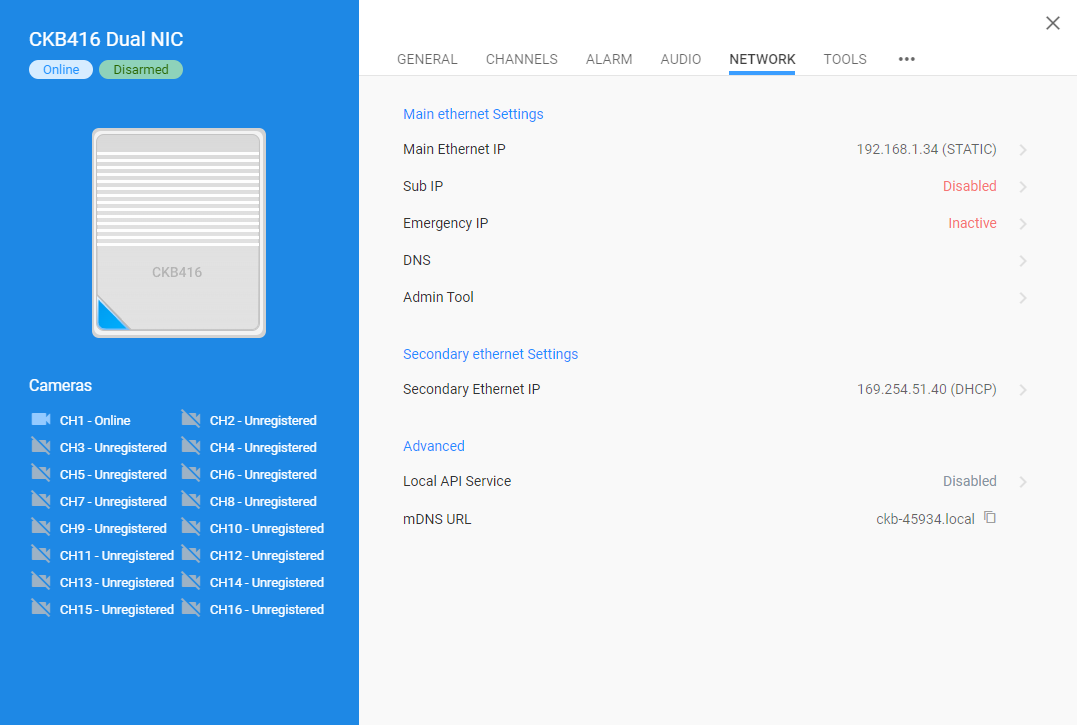Select the CH8 unregistered camera icon
The width and height of the screenshot is (1077, 725).
pos(191,500)
